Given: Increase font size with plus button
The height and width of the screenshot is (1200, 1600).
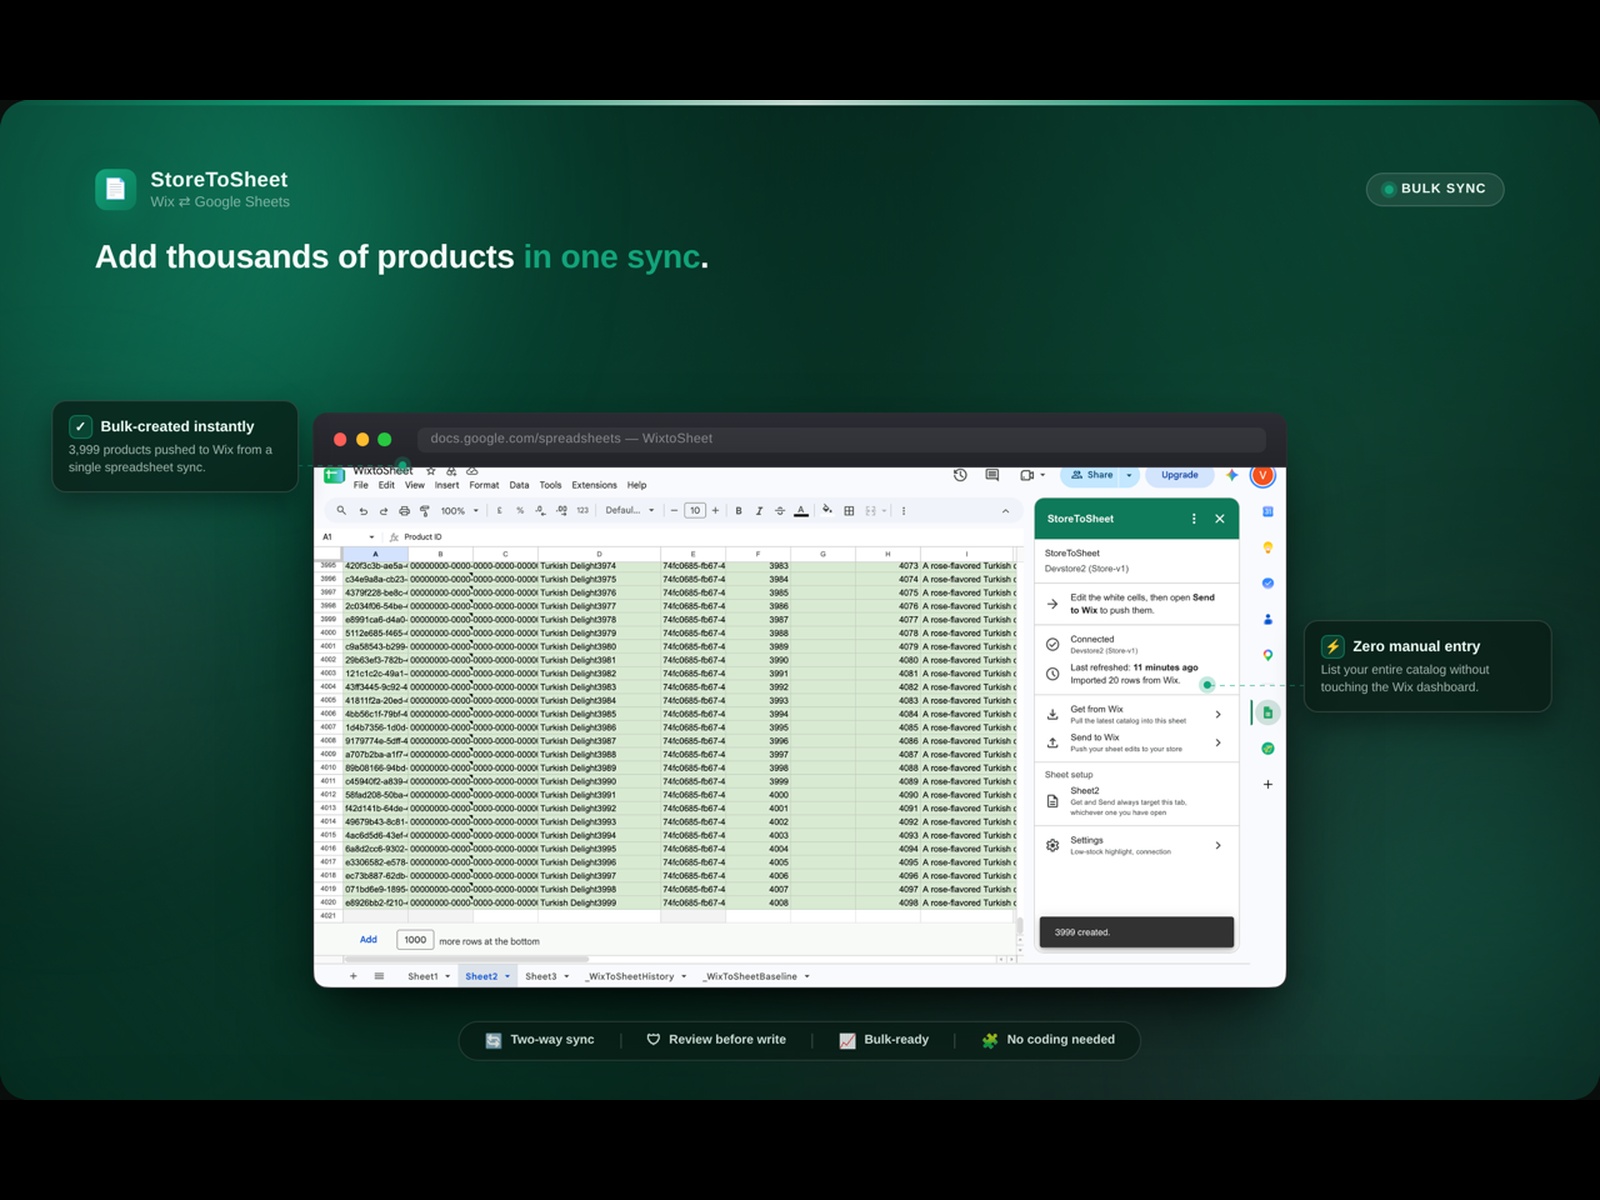Looking at the screenshot, I should pyautogui.click(x=715, y=511).
